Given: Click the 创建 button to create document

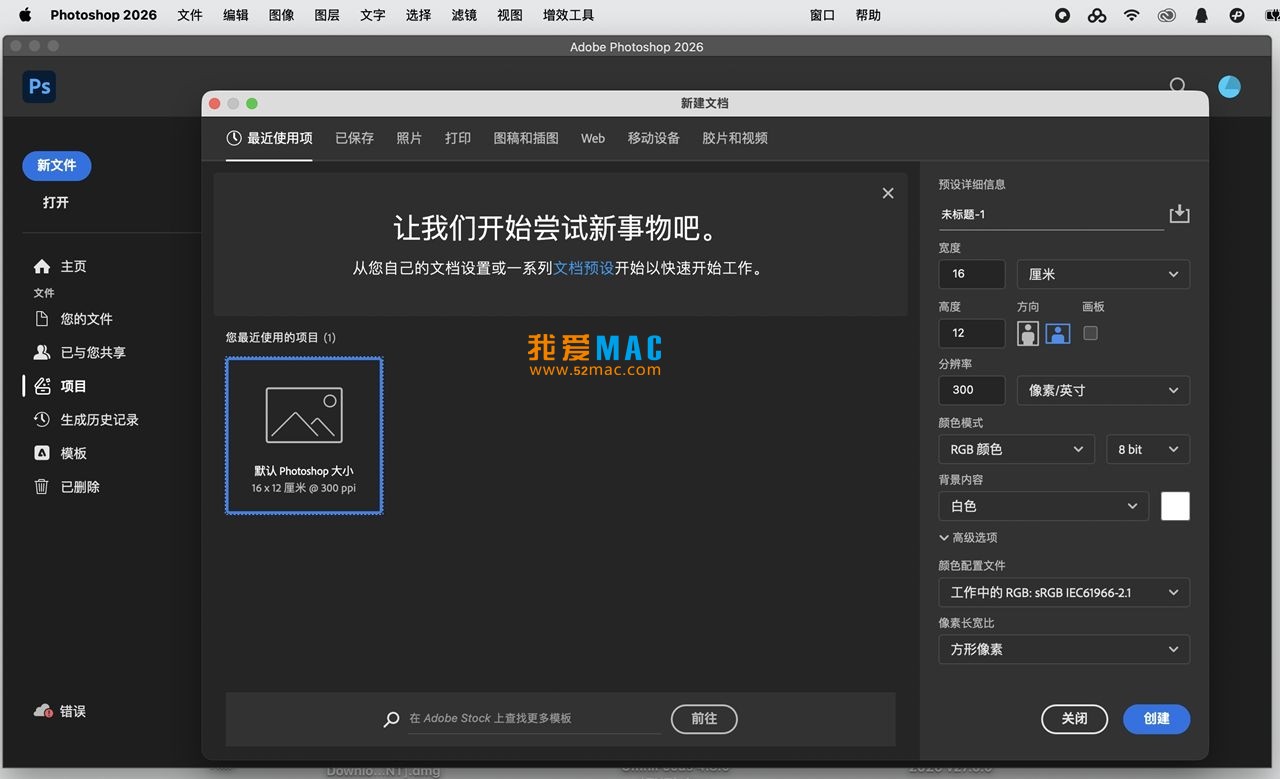Looking at the screenshot, I should click(x=1156, y=719).
